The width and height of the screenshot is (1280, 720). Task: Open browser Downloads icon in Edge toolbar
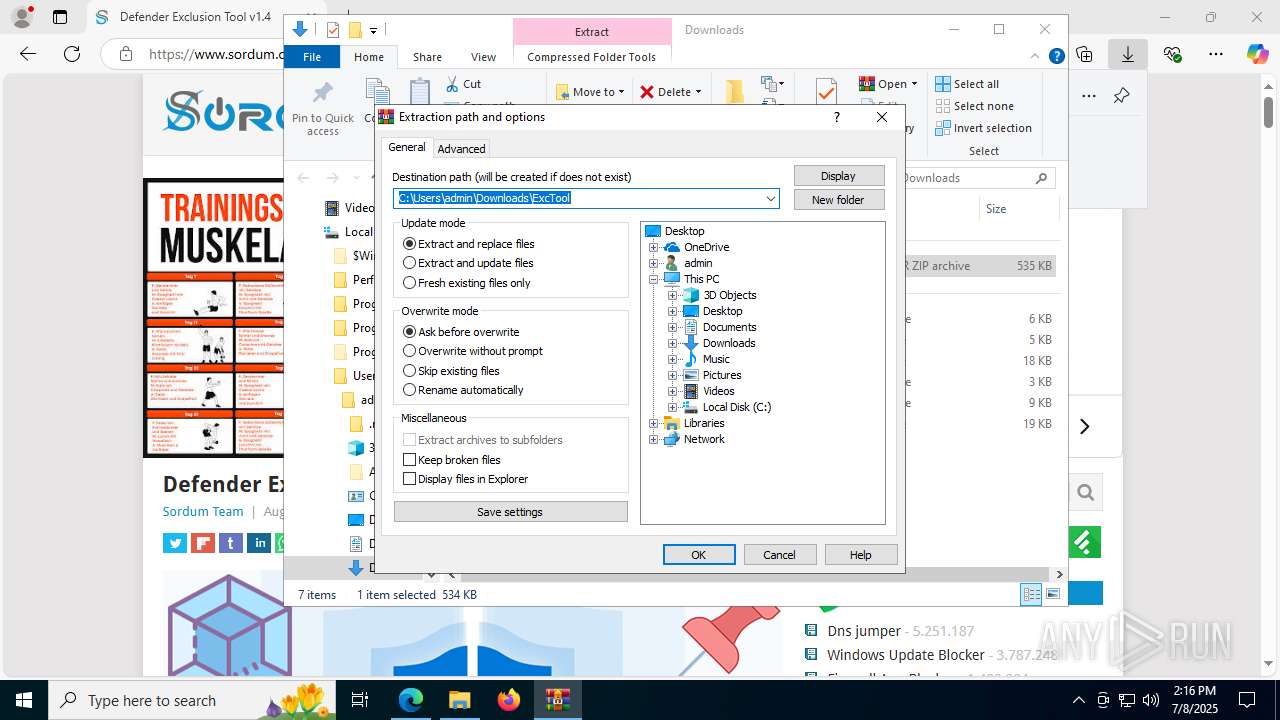click(x=1127, y=54)
